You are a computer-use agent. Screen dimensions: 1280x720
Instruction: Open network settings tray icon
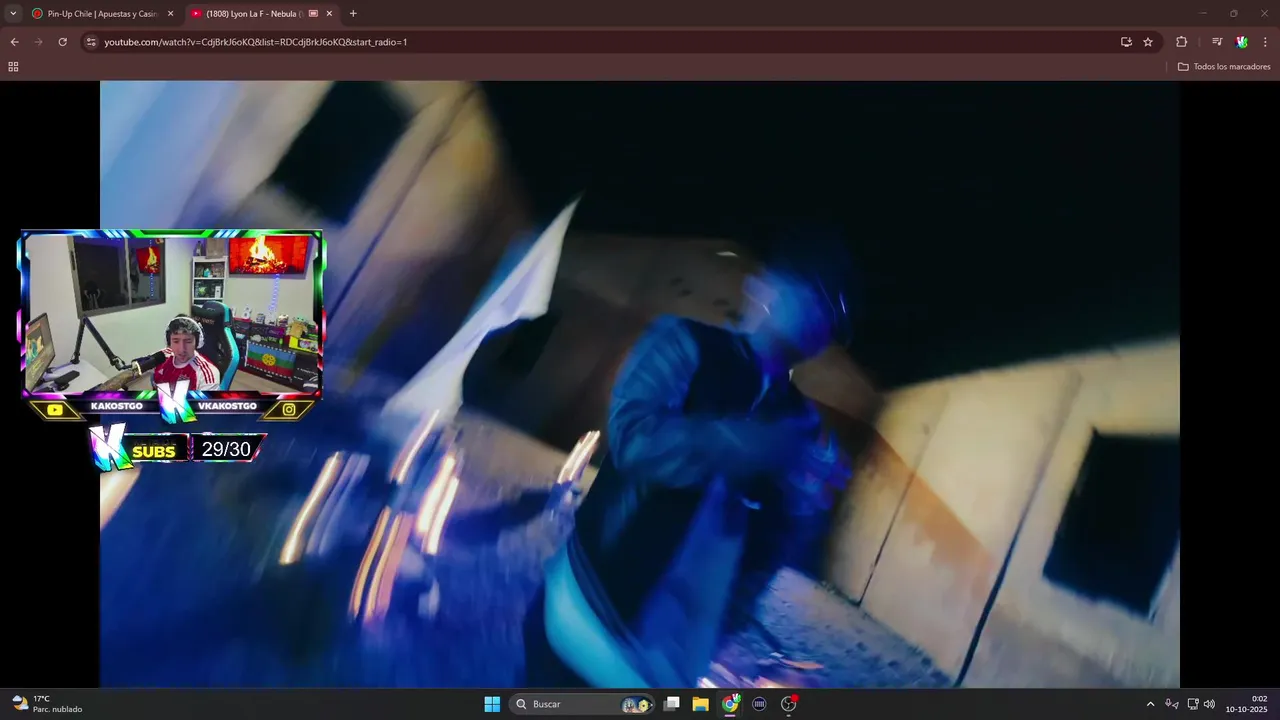(1193, 704)
